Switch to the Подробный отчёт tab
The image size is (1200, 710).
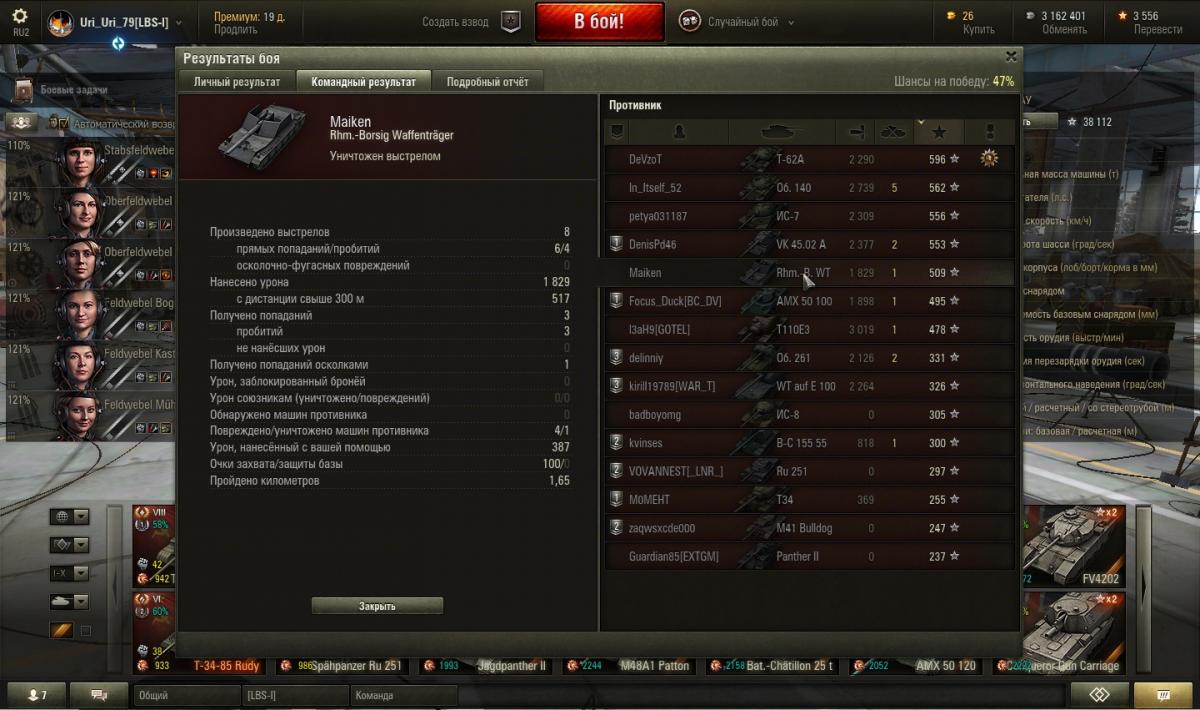[x=488, y=82]
